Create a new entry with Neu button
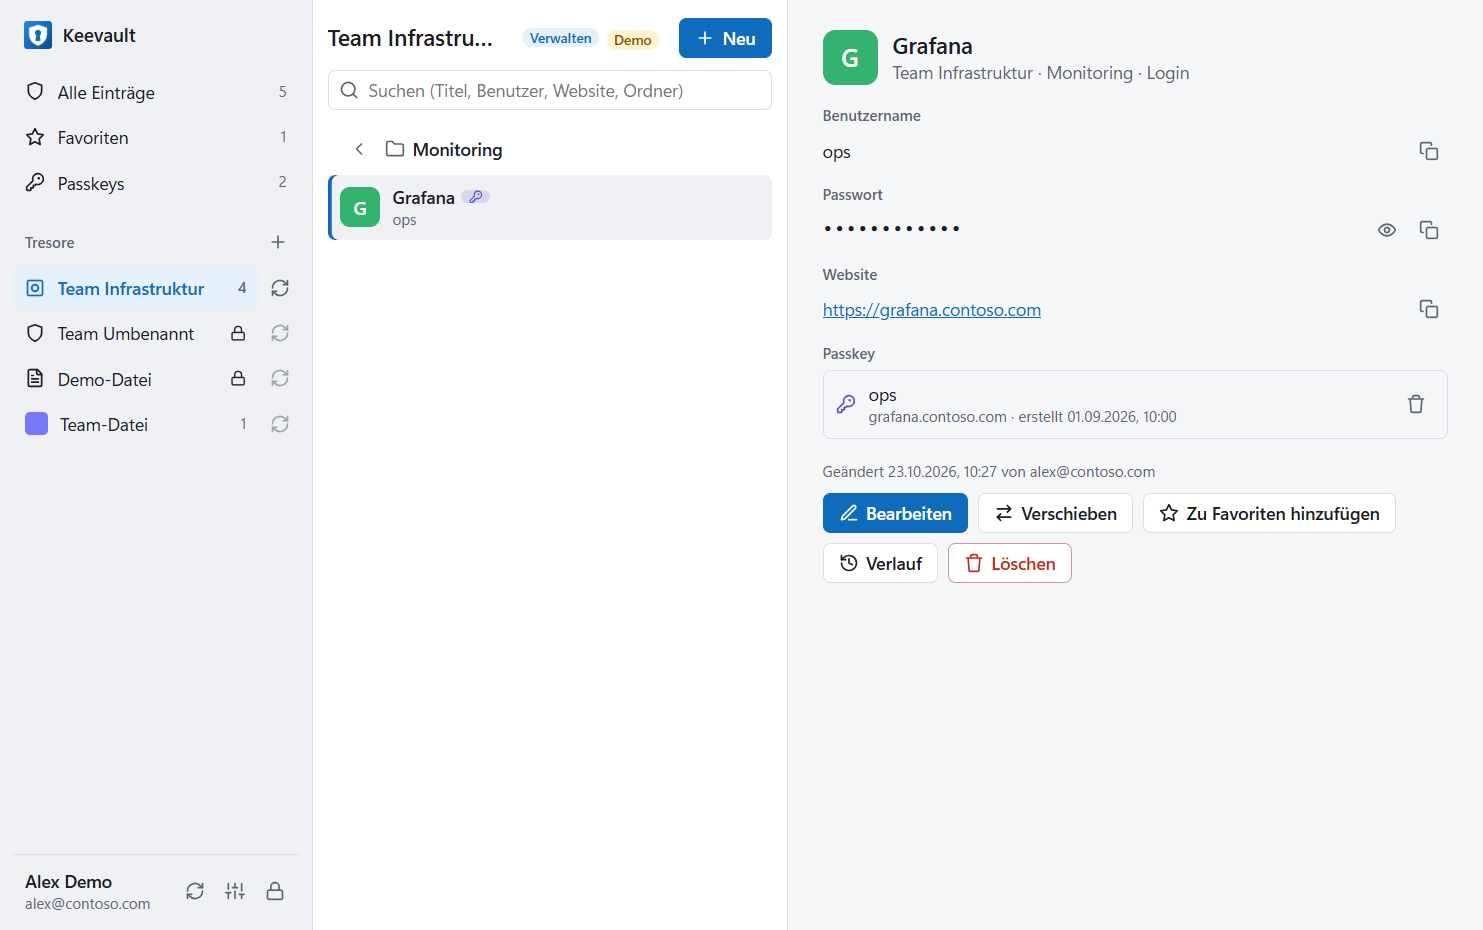 (x=725, y=38)
